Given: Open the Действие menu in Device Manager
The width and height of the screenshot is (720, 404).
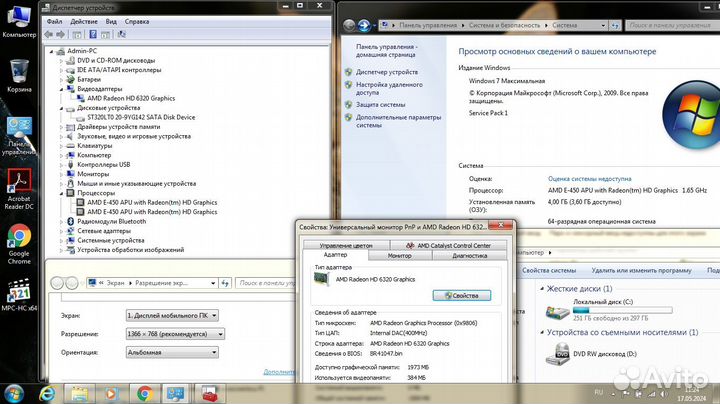Looking at the screenshot, I should coord(84,22).
